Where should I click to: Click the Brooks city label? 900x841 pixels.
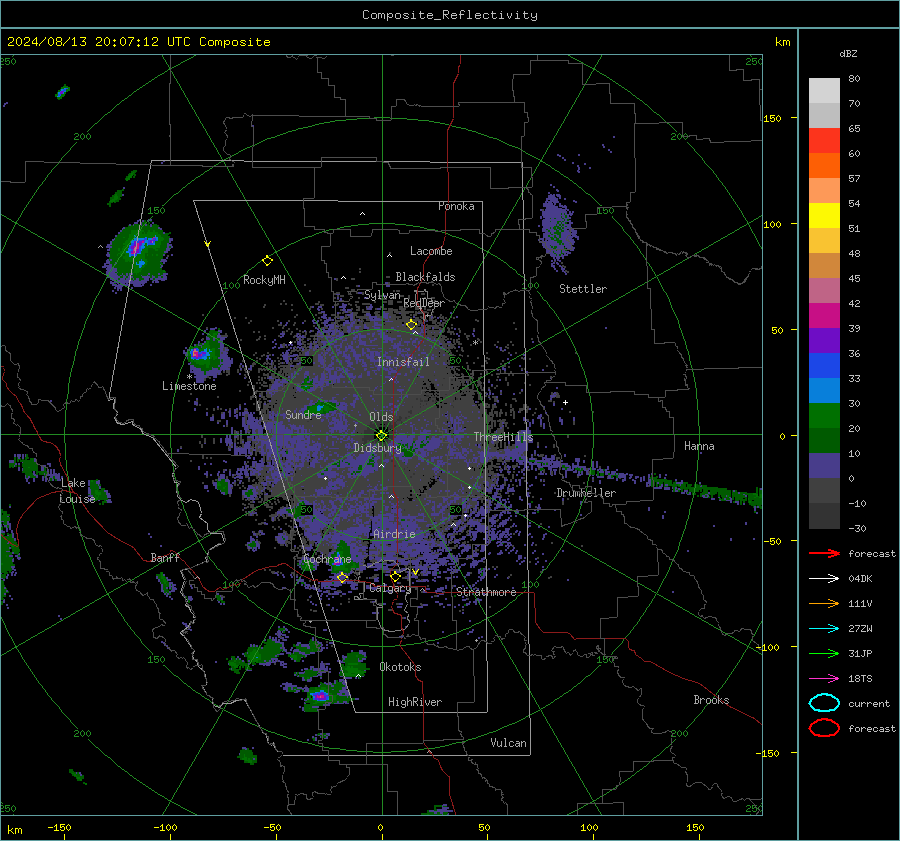pos(711,700)
